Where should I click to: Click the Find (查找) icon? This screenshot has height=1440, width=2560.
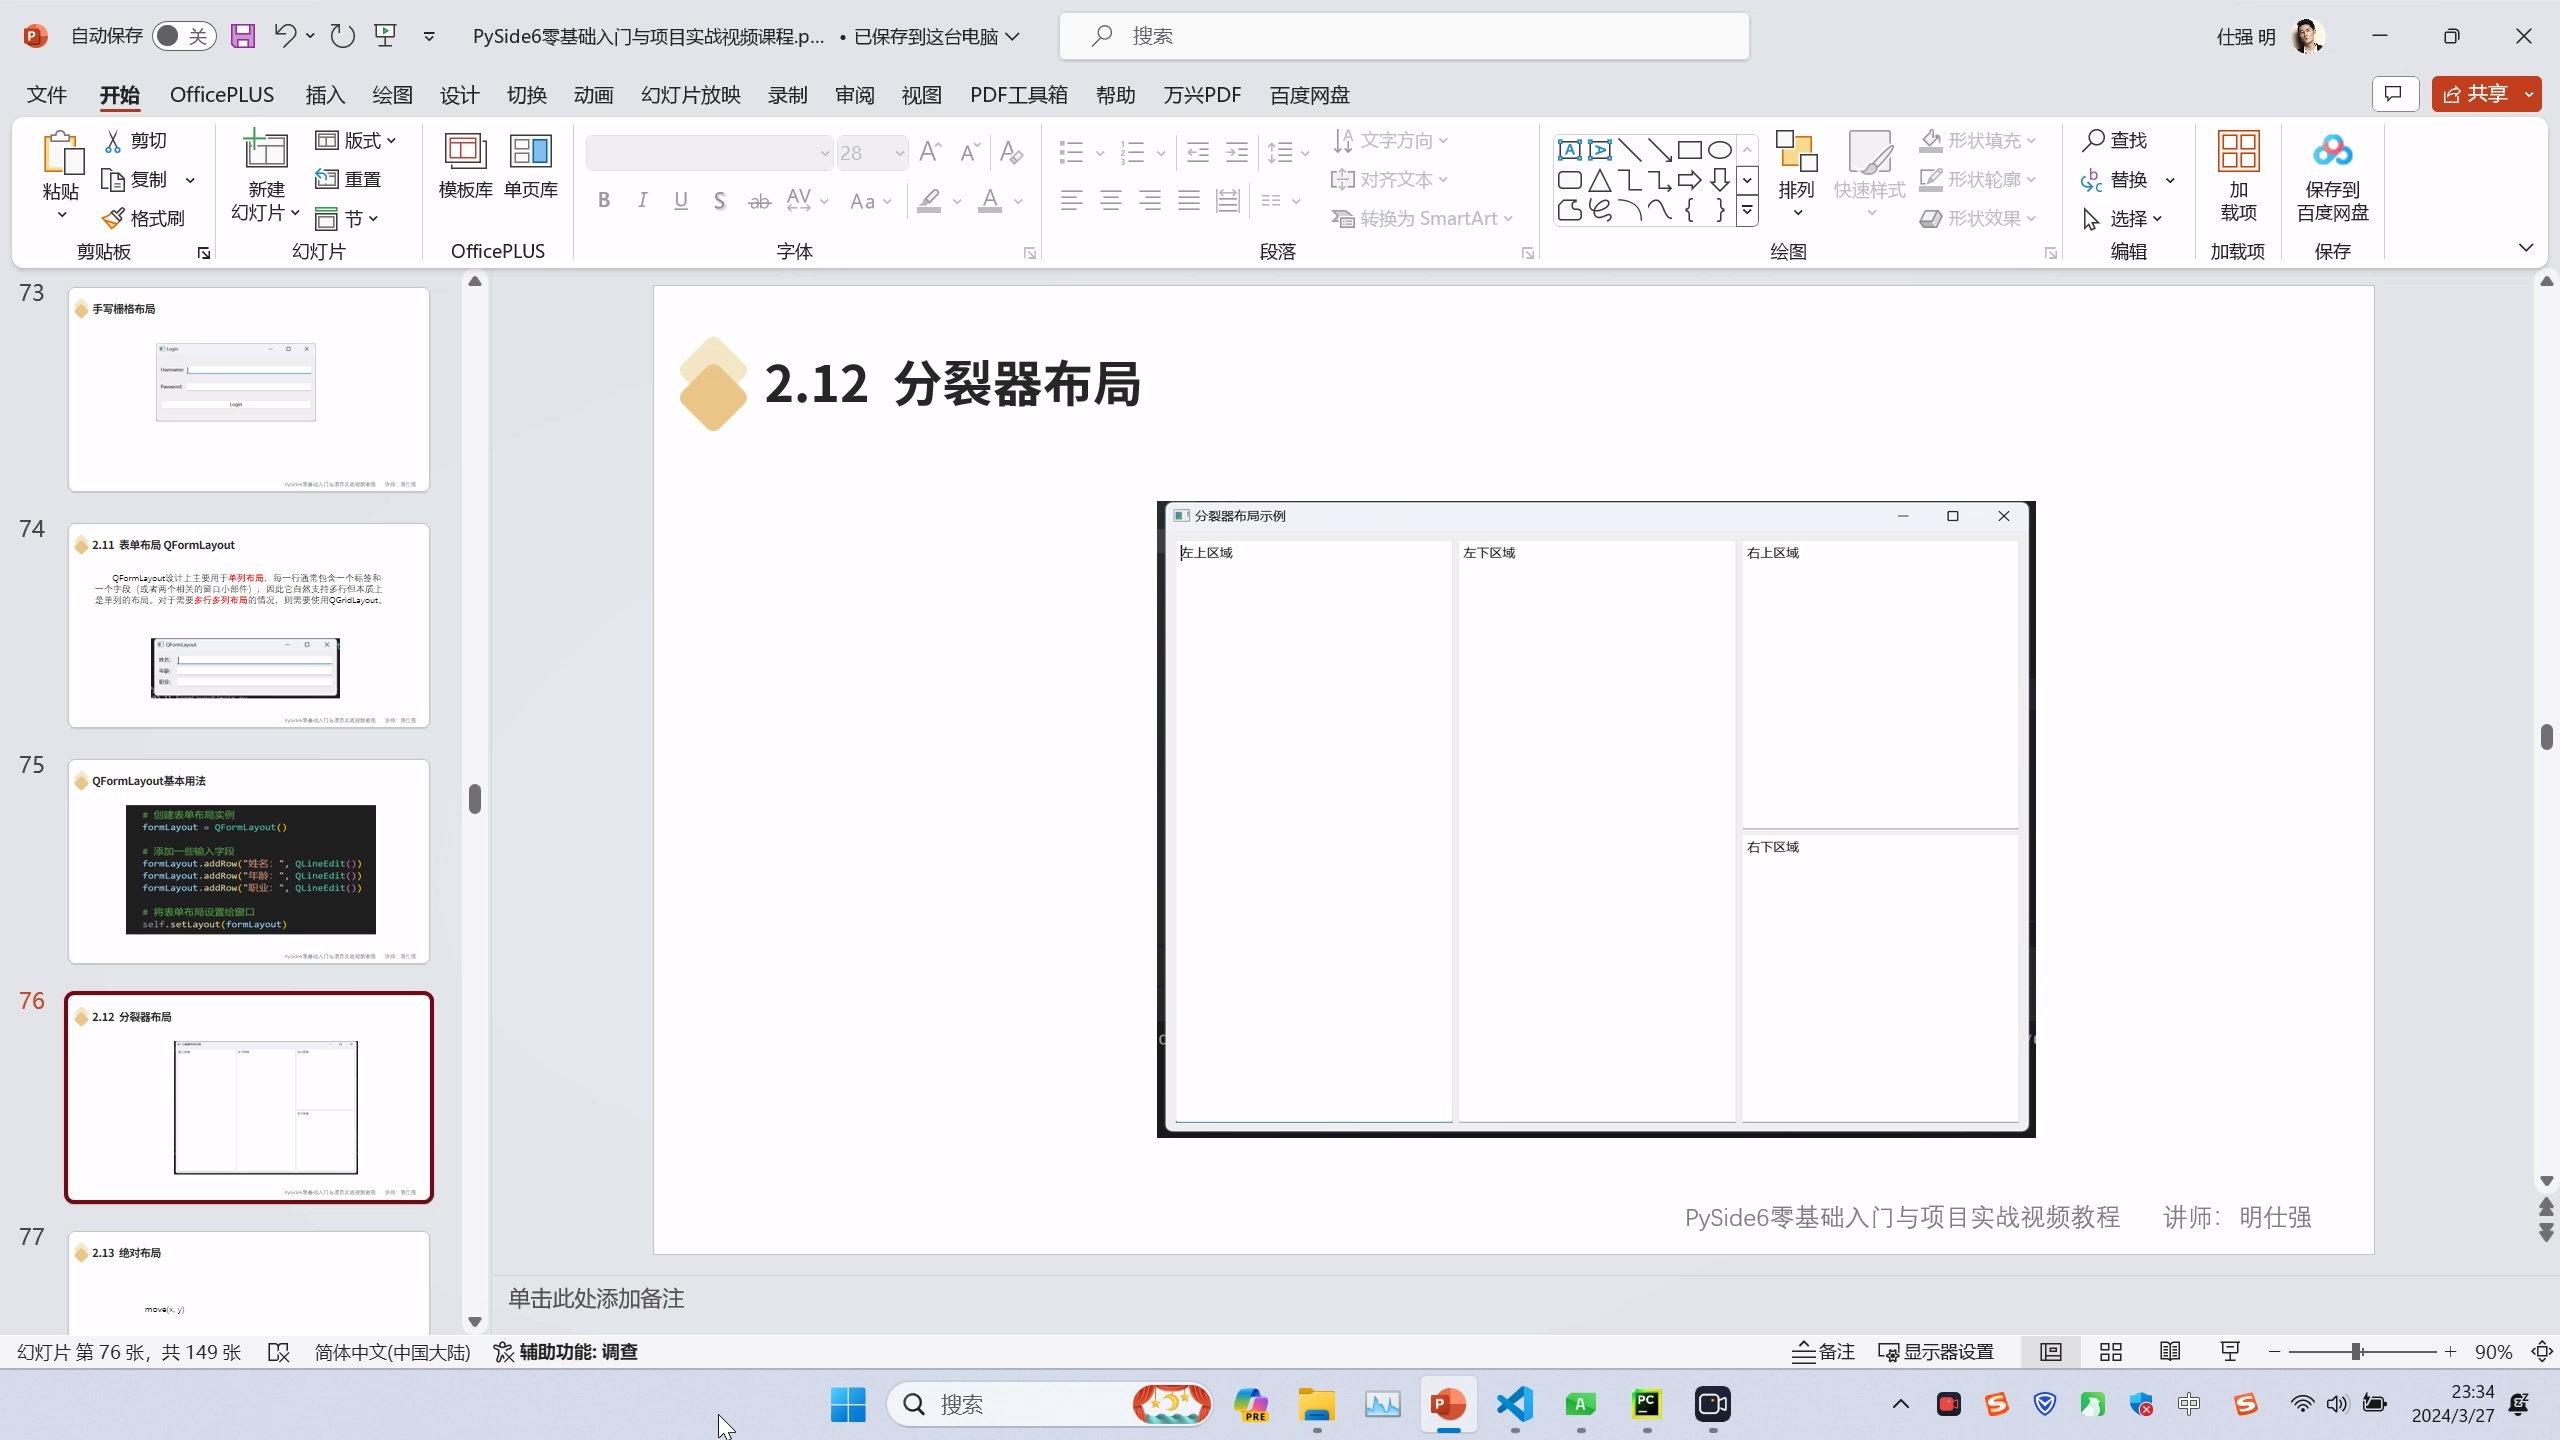2117,140
